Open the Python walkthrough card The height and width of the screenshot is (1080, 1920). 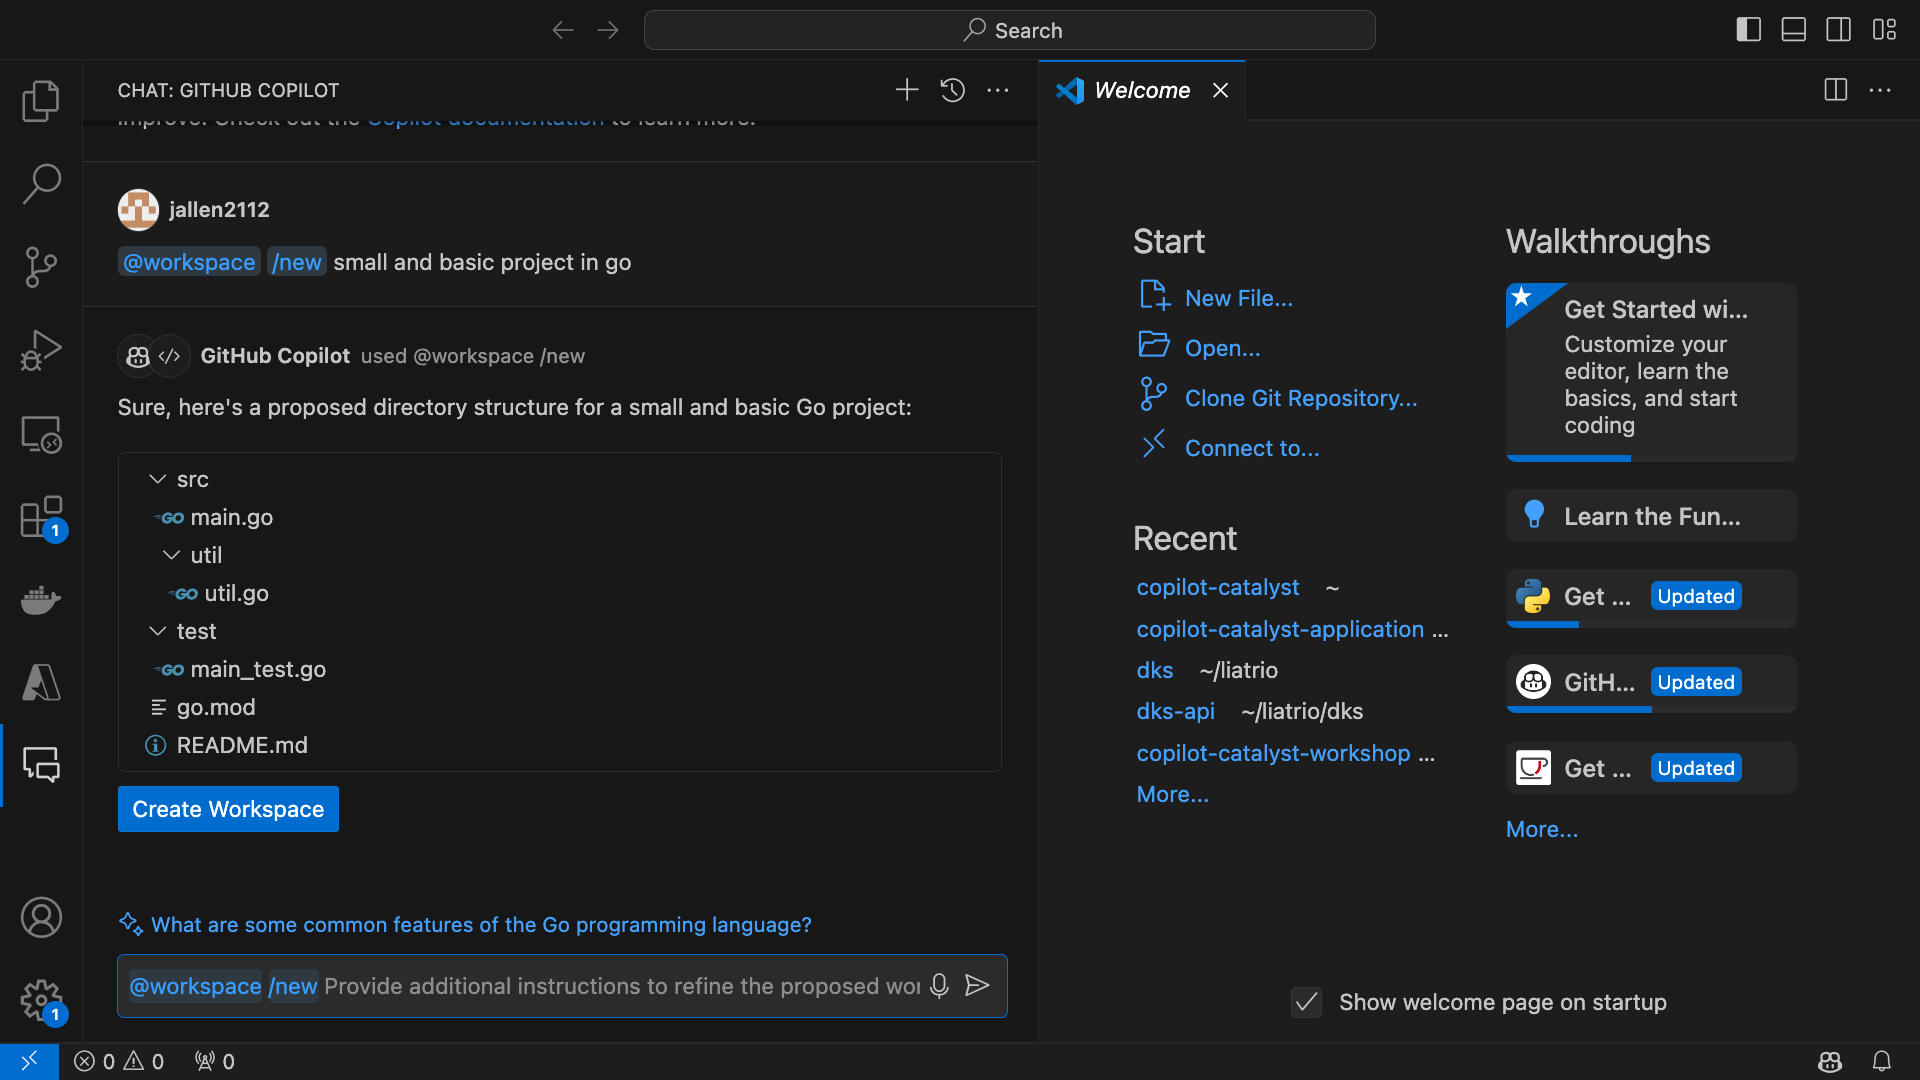pyautogui.click(x=1651, y=598)
